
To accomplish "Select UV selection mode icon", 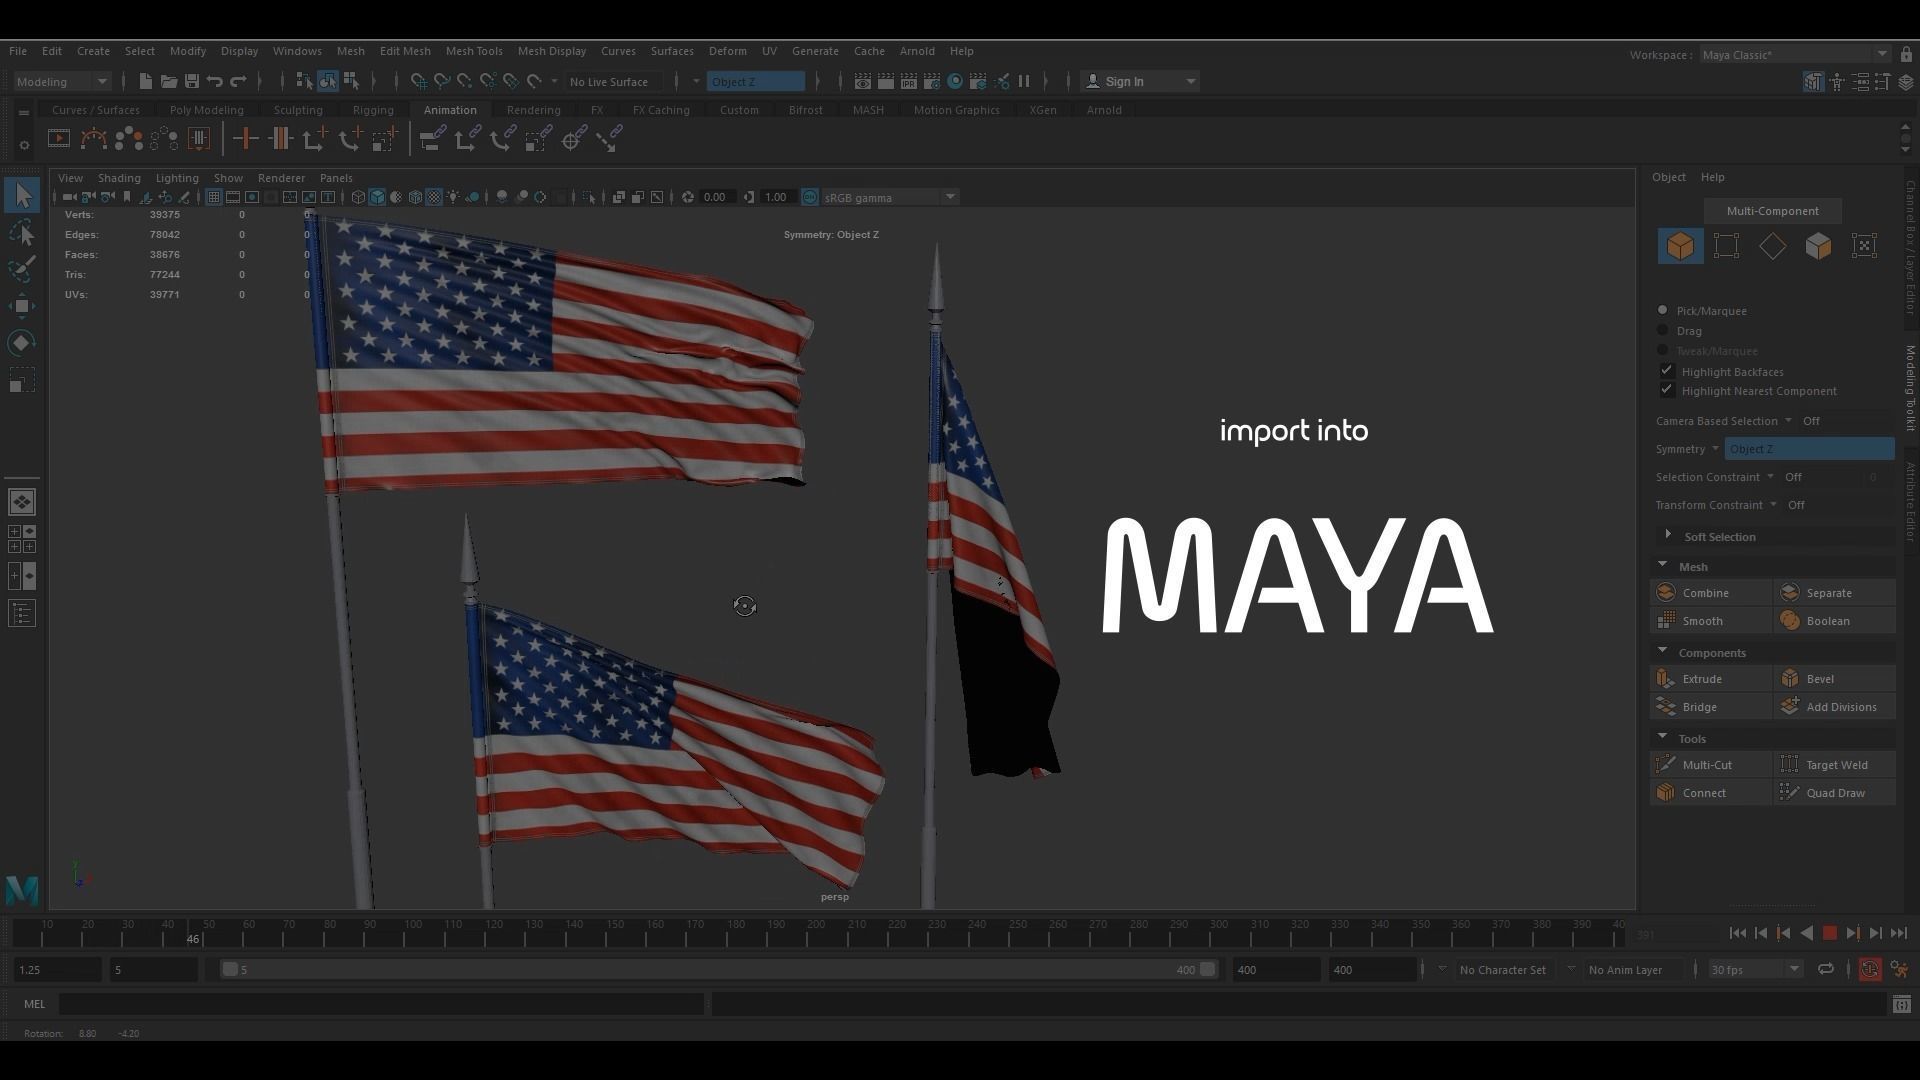I will coord(1864,246).
